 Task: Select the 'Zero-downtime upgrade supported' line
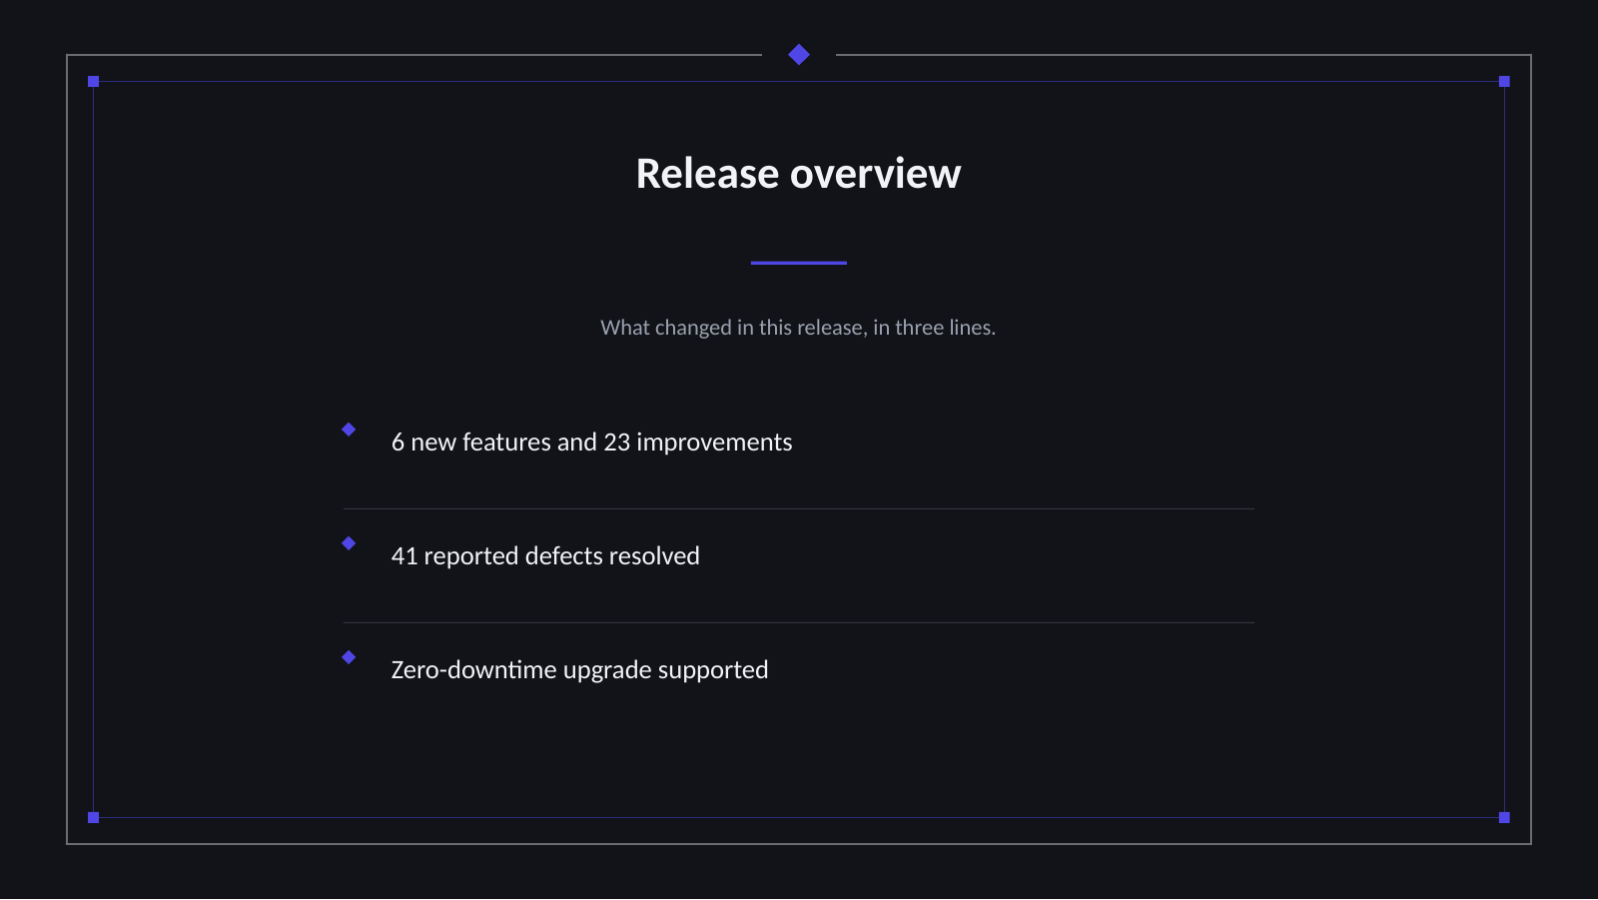(x=579, y=670)
